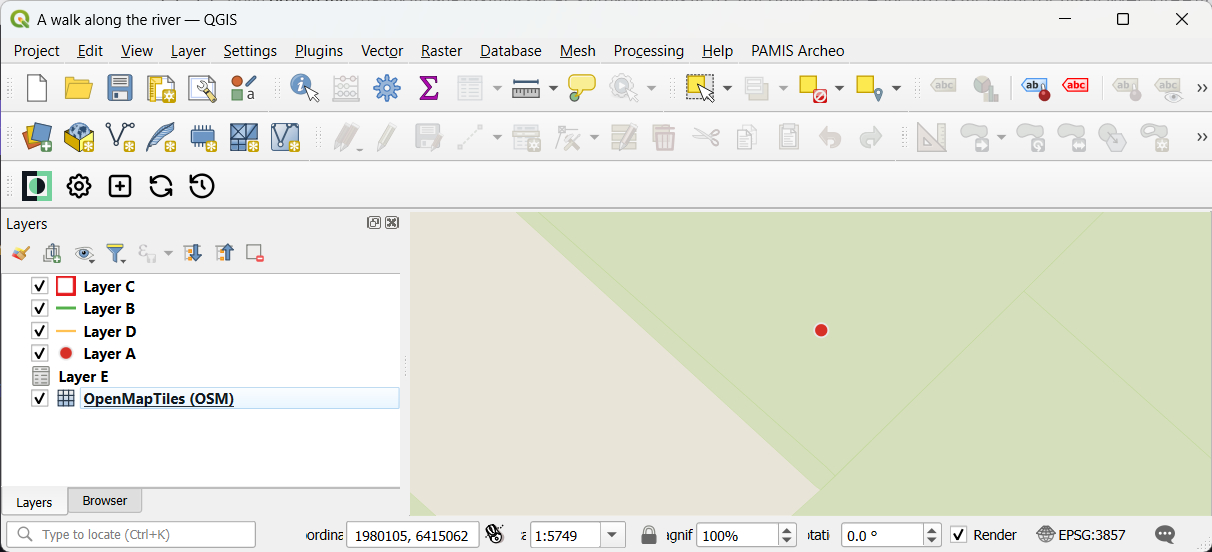
Task: Open the Project menu
Action: pyautogui.click(x=37, y=50)
